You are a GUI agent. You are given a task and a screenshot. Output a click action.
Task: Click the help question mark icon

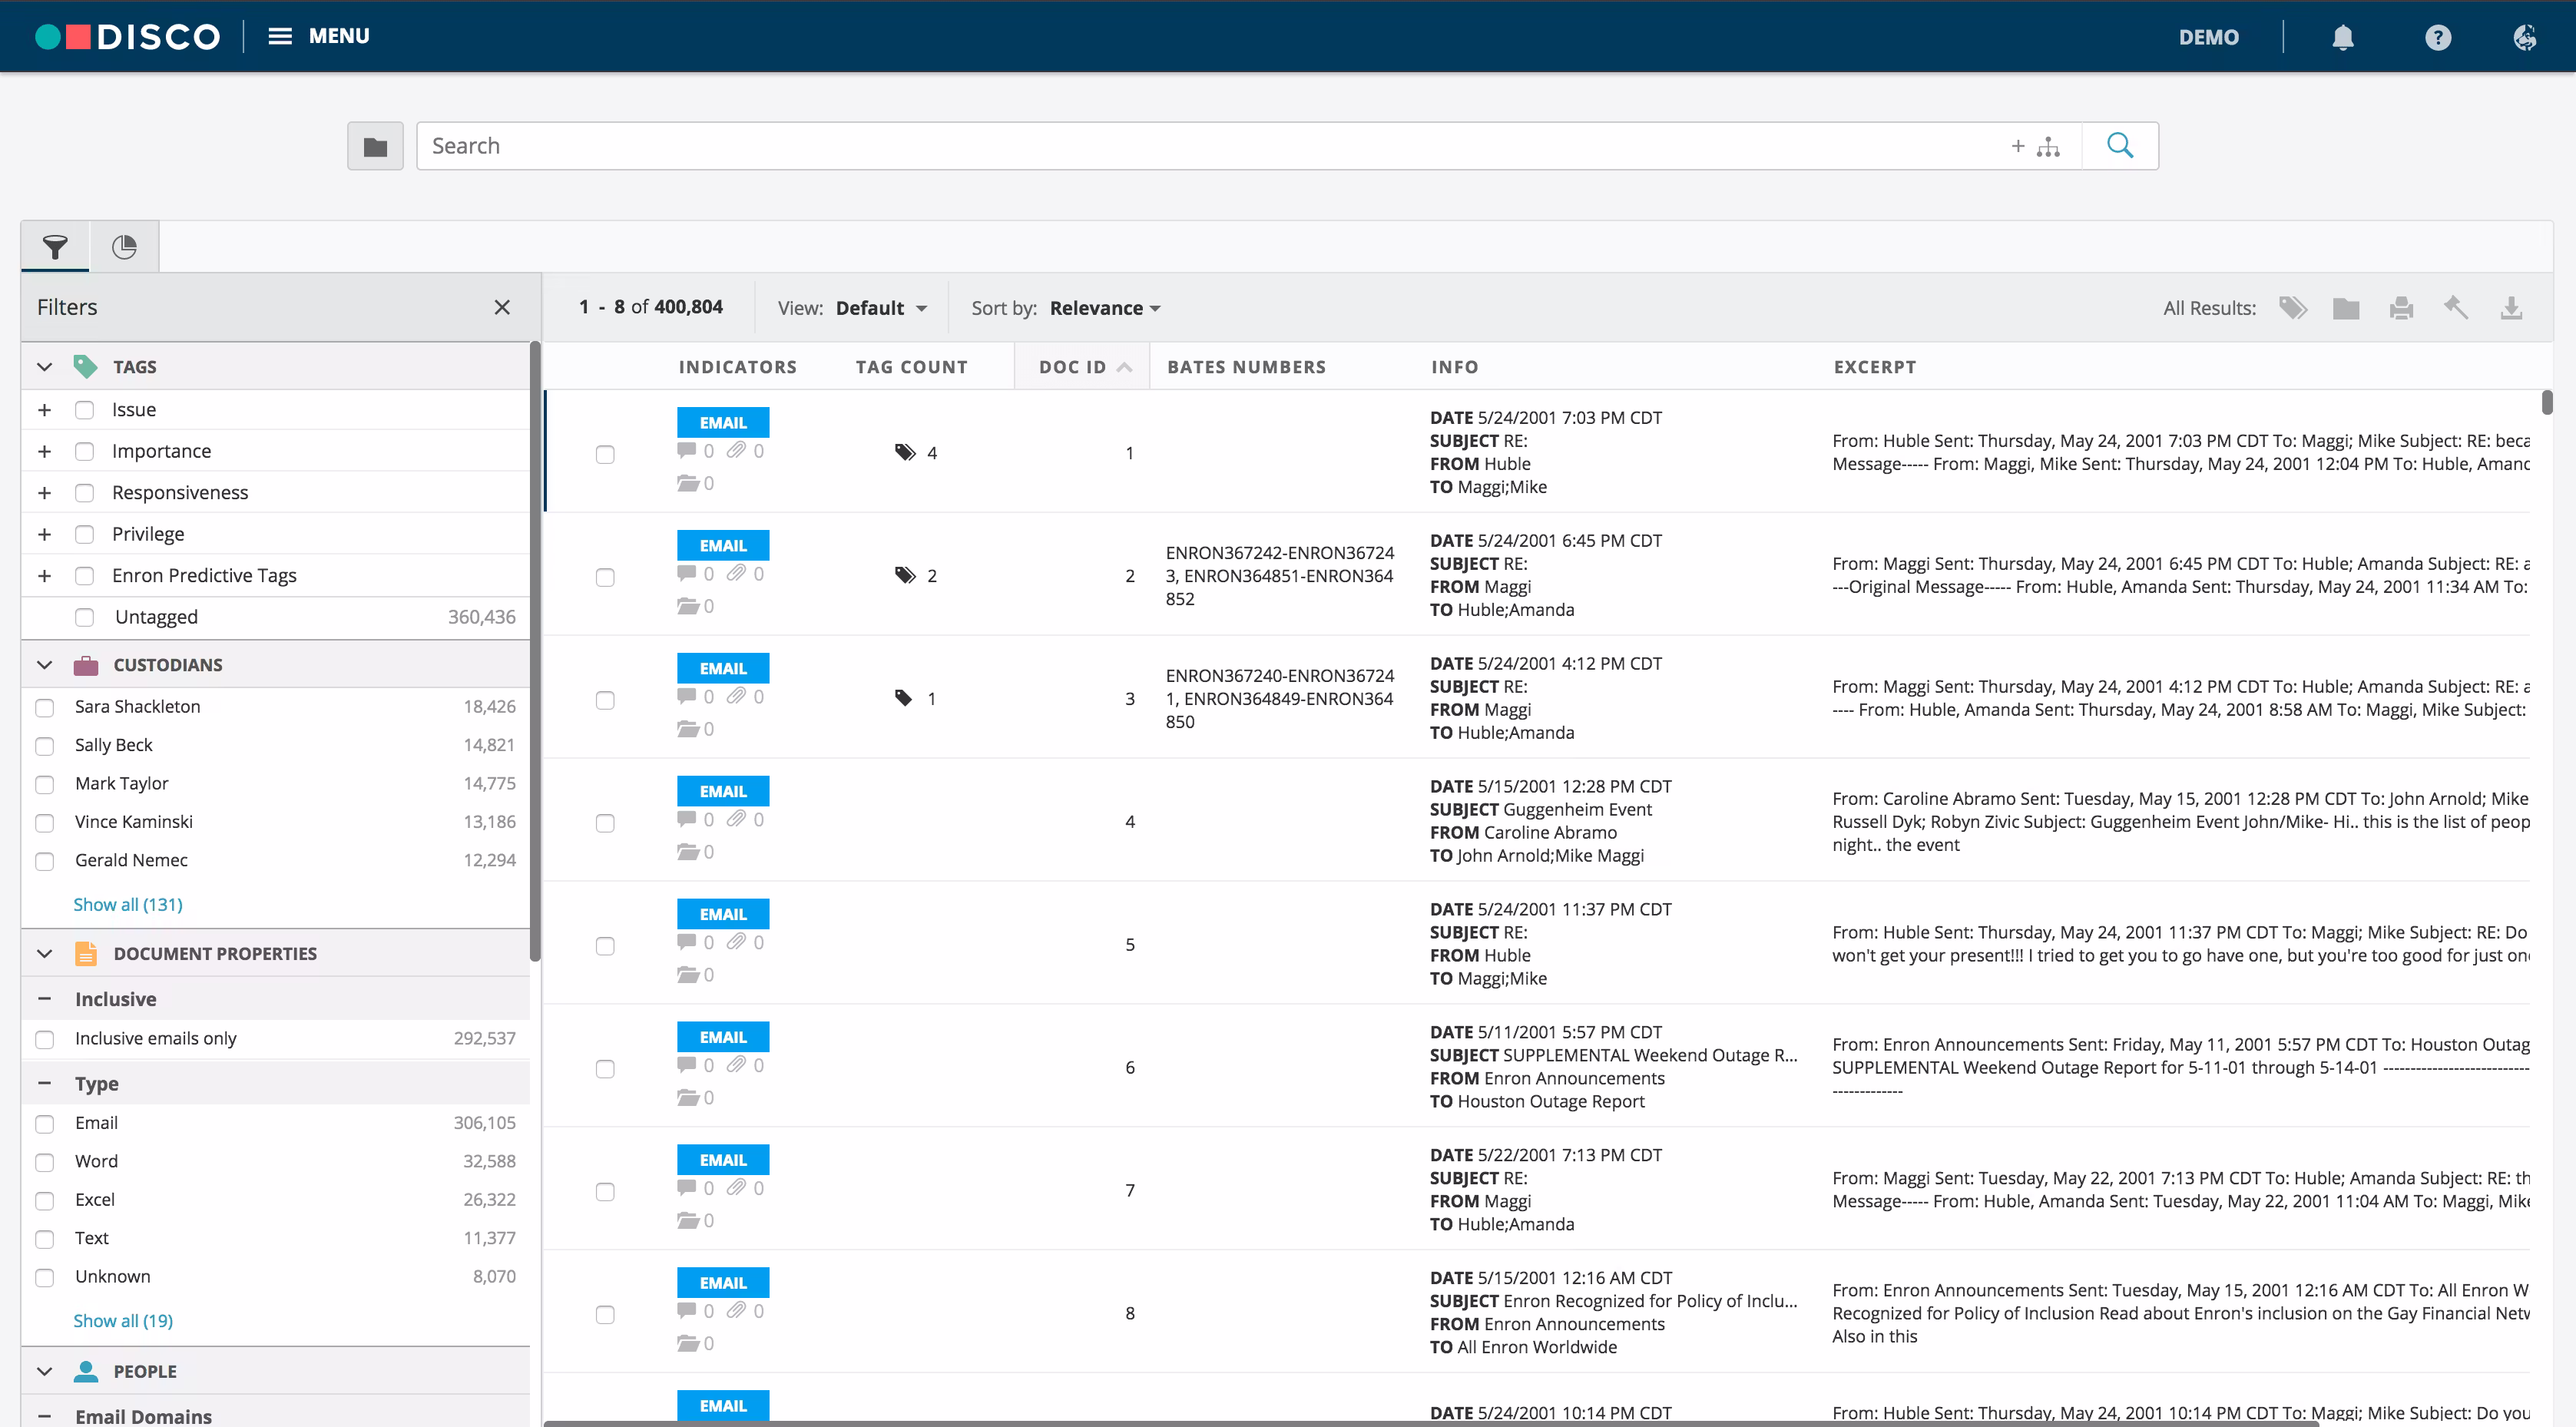click(2437, 37)
